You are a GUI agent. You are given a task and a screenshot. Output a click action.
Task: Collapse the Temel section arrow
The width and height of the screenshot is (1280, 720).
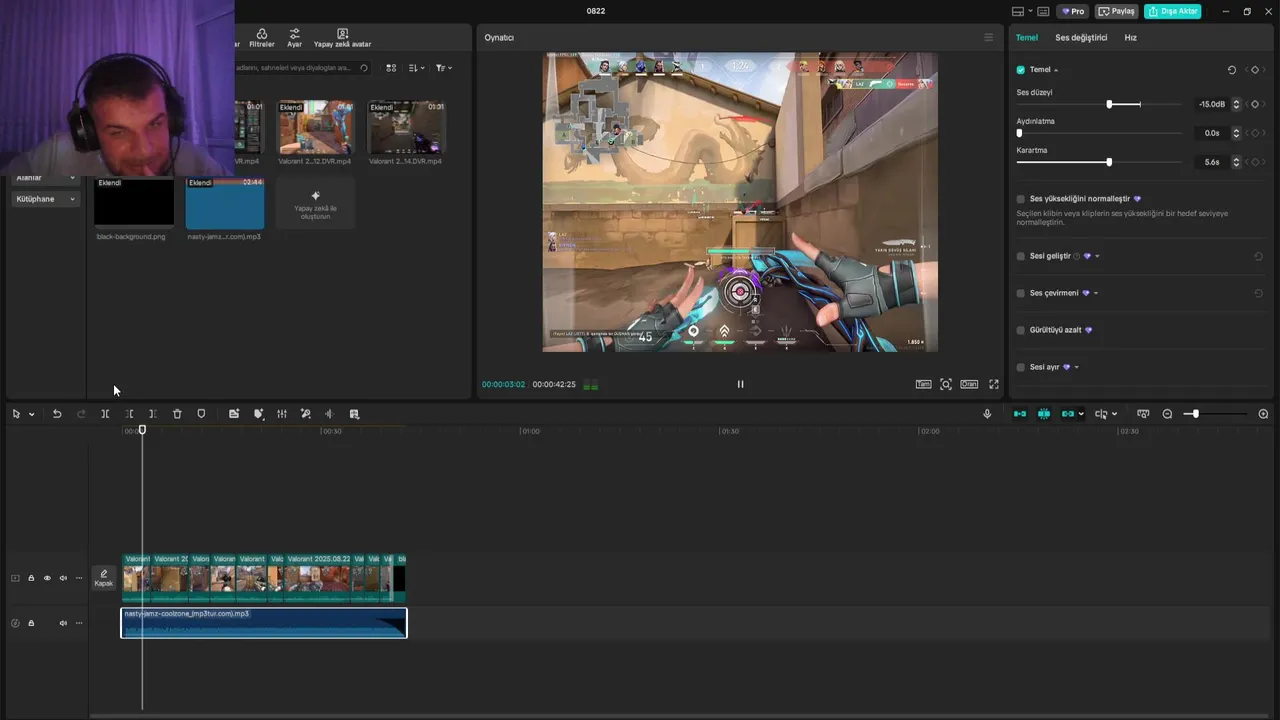click(1056, 70)
